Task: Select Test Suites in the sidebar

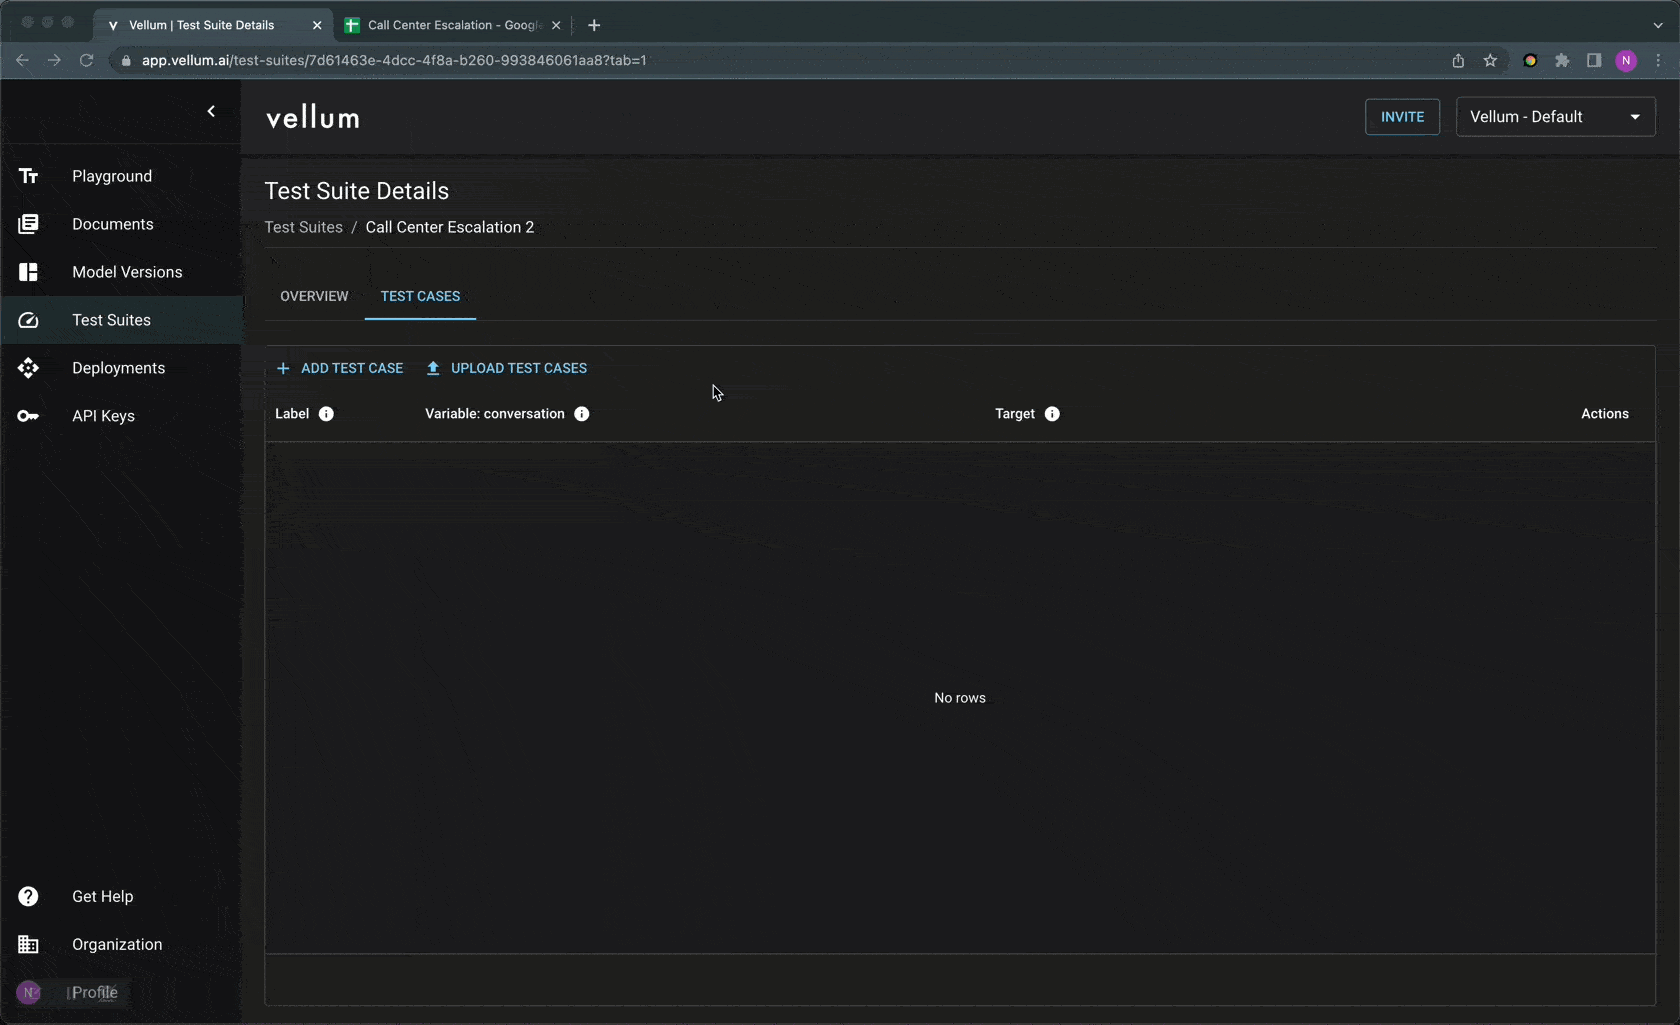Action: point(120,320)
